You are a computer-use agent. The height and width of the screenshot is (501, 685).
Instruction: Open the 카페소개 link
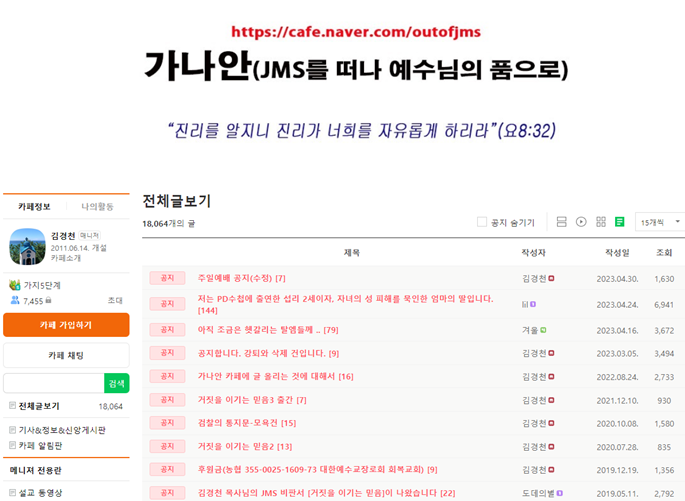coord(66,258)
